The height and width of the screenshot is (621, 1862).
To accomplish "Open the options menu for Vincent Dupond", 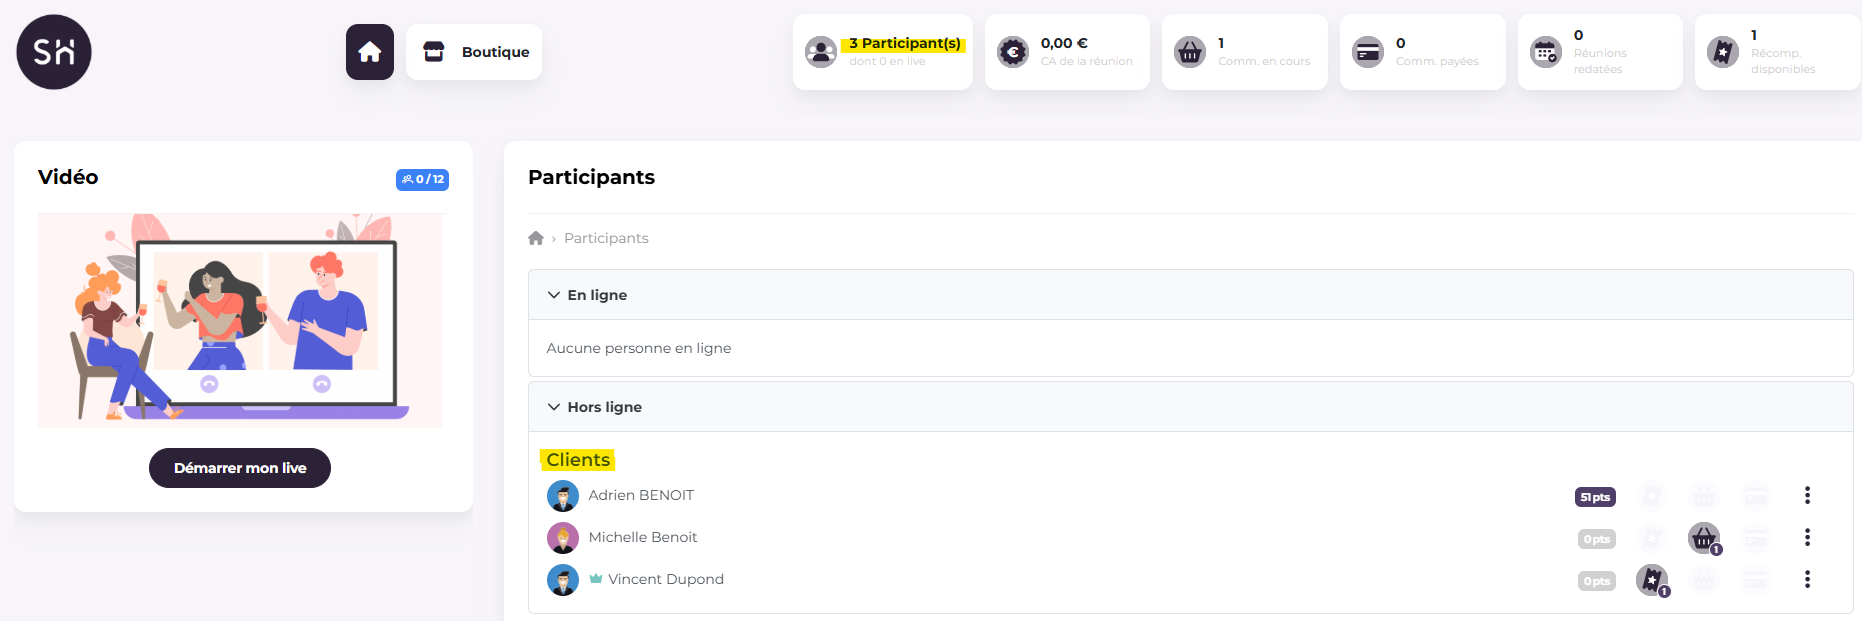I will pyautogui.click(x=1807, y=579).
